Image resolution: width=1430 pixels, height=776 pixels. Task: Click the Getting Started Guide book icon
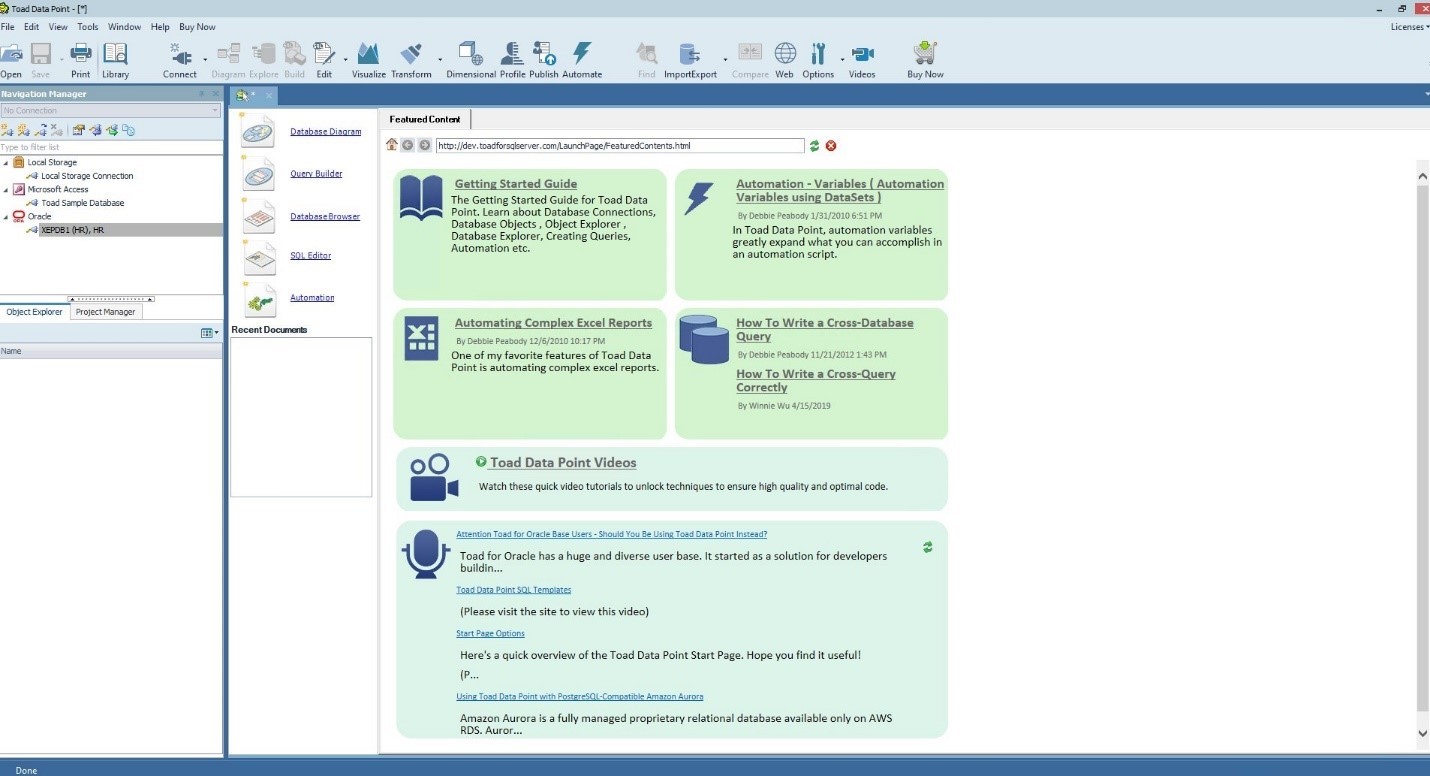coord(421,197)
